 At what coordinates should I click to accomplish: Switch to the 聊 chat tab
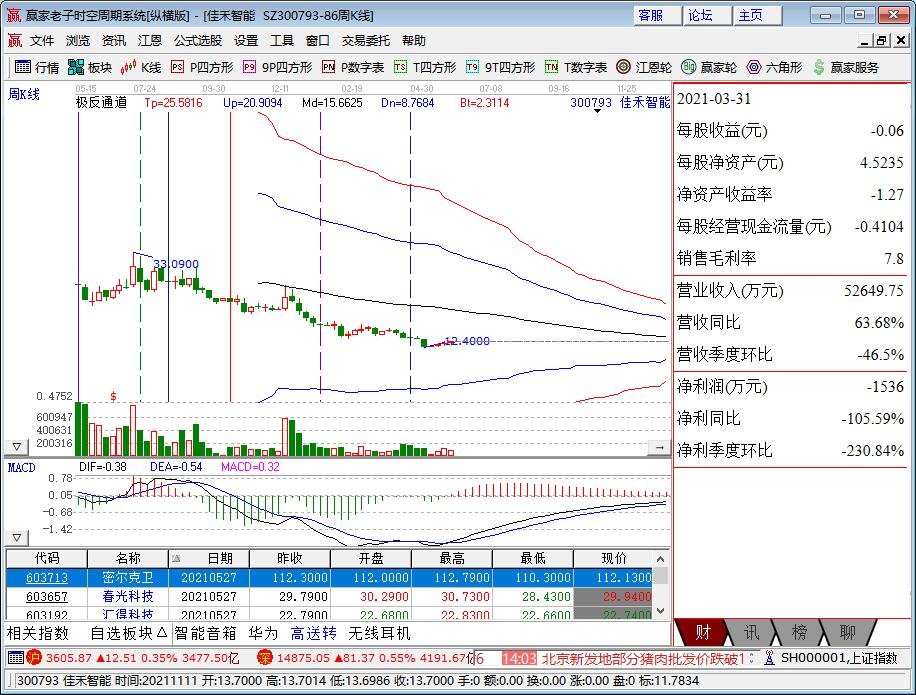pos(847,632)
